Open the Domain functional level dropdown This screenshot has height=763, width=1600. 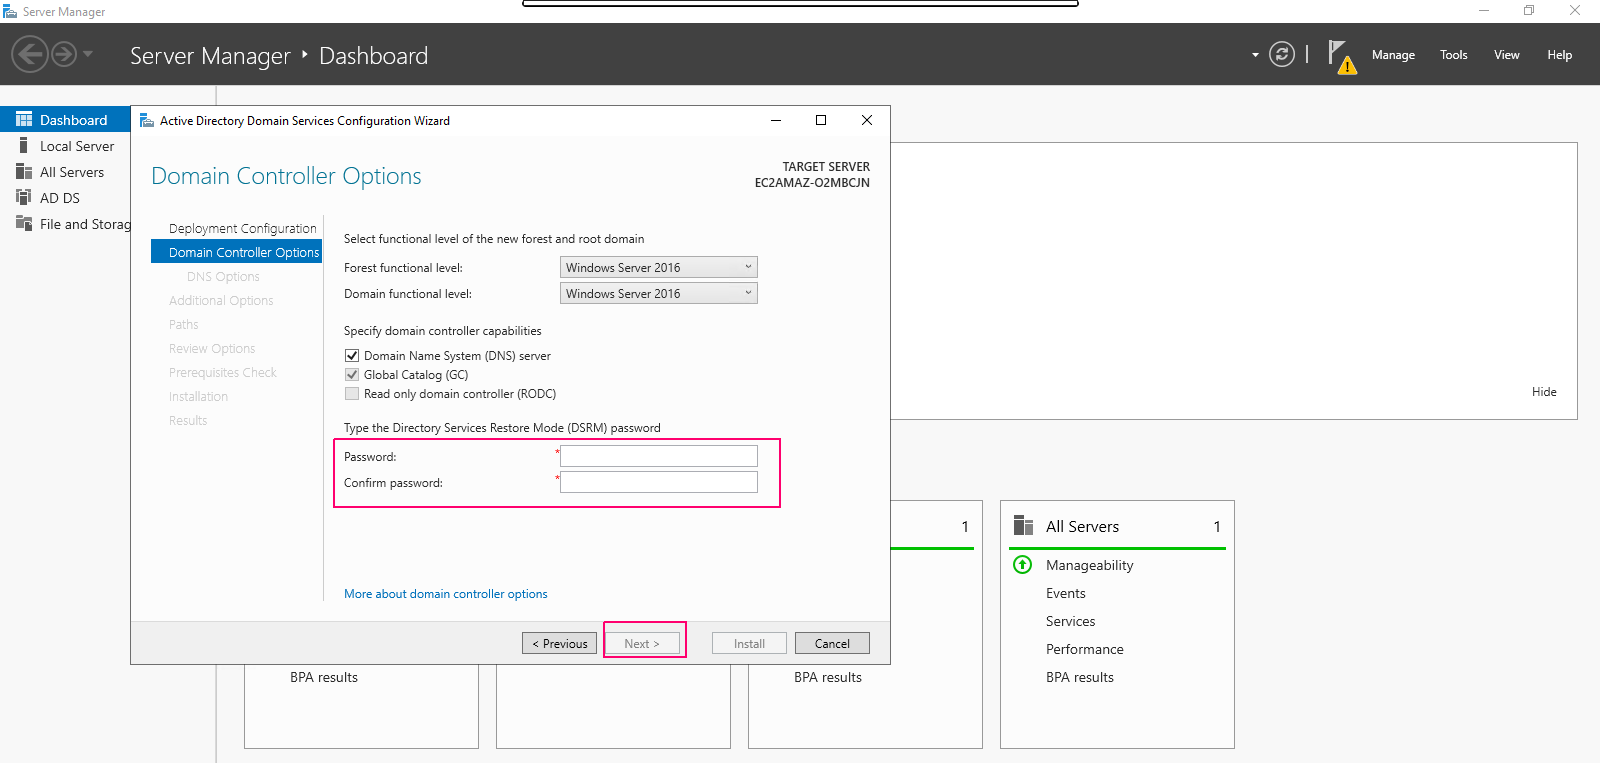click(x=658, y=293)
